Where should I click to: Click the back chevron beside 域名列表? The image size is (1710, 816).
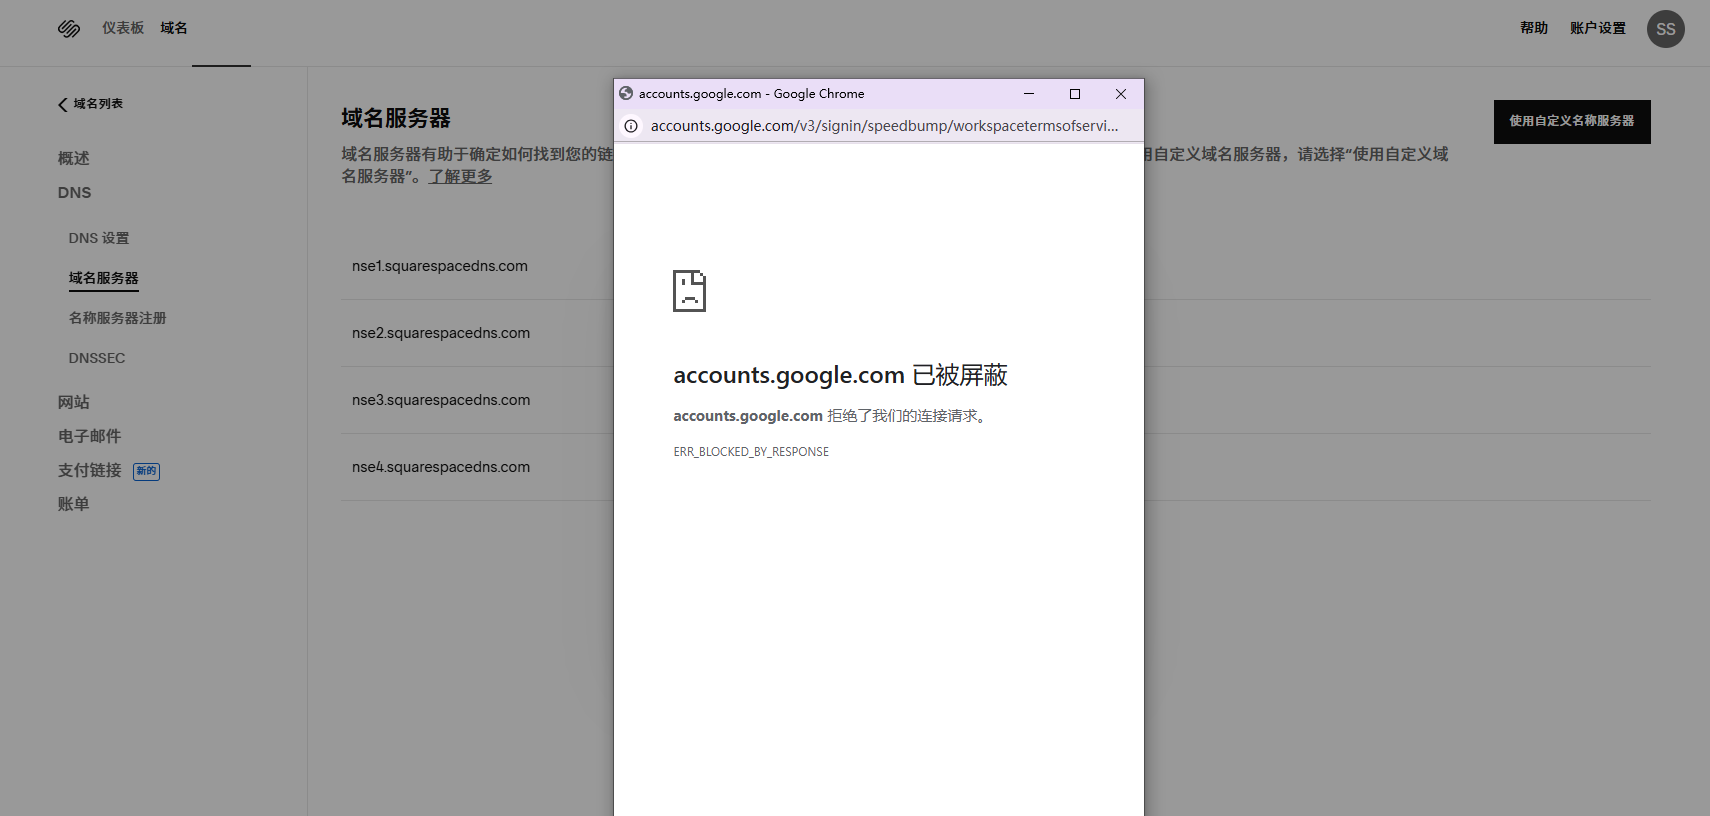(x=63, y=104)
